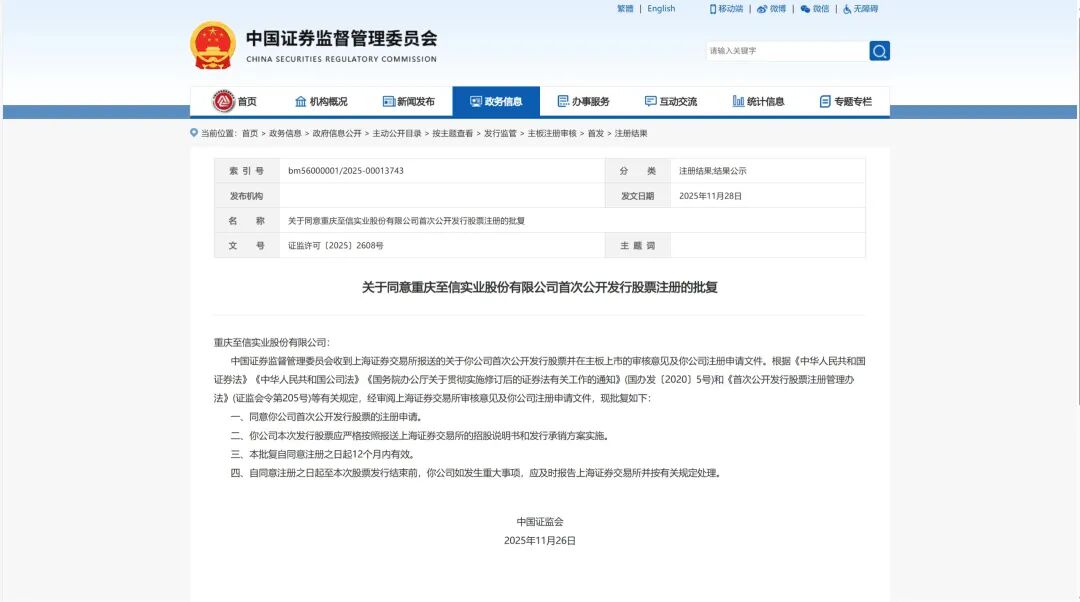Open the 微博 Weibo link

coord(771,9)
